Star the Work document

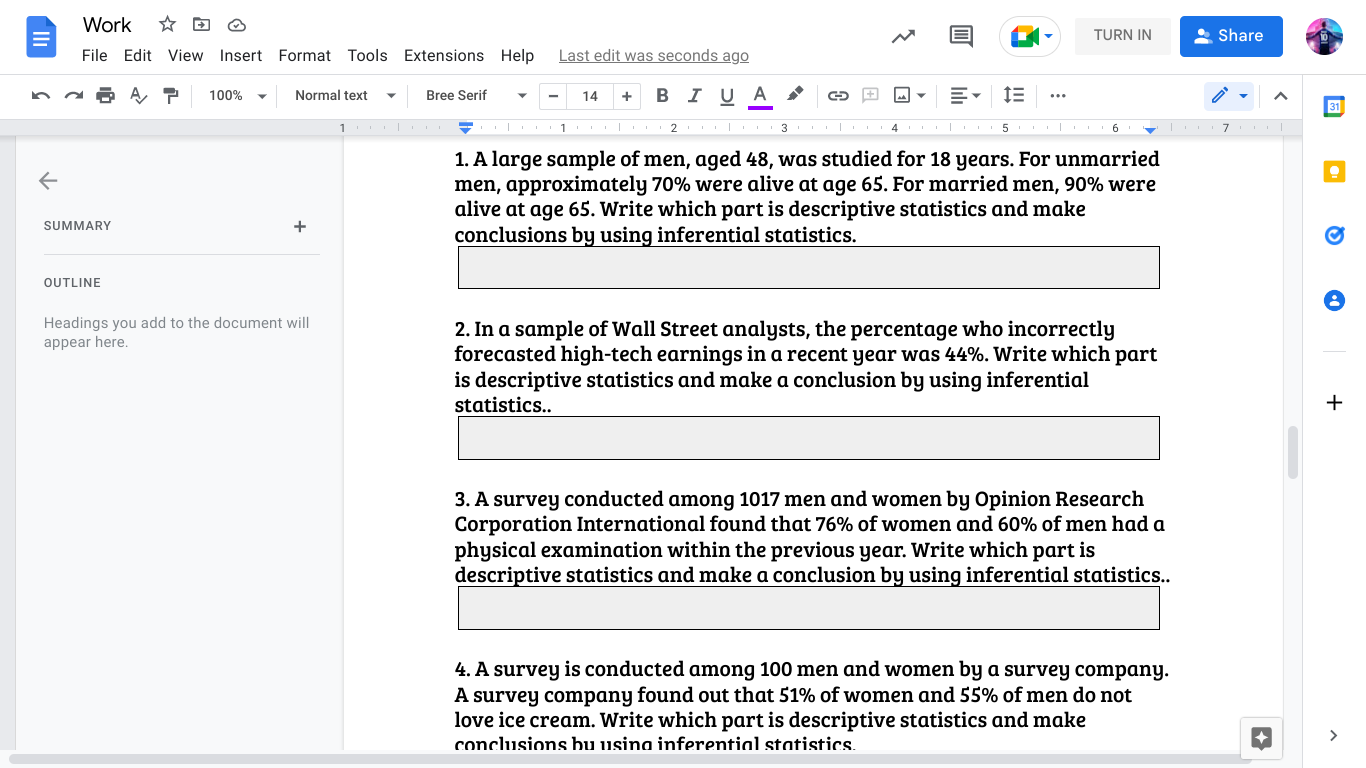[167, 24]
